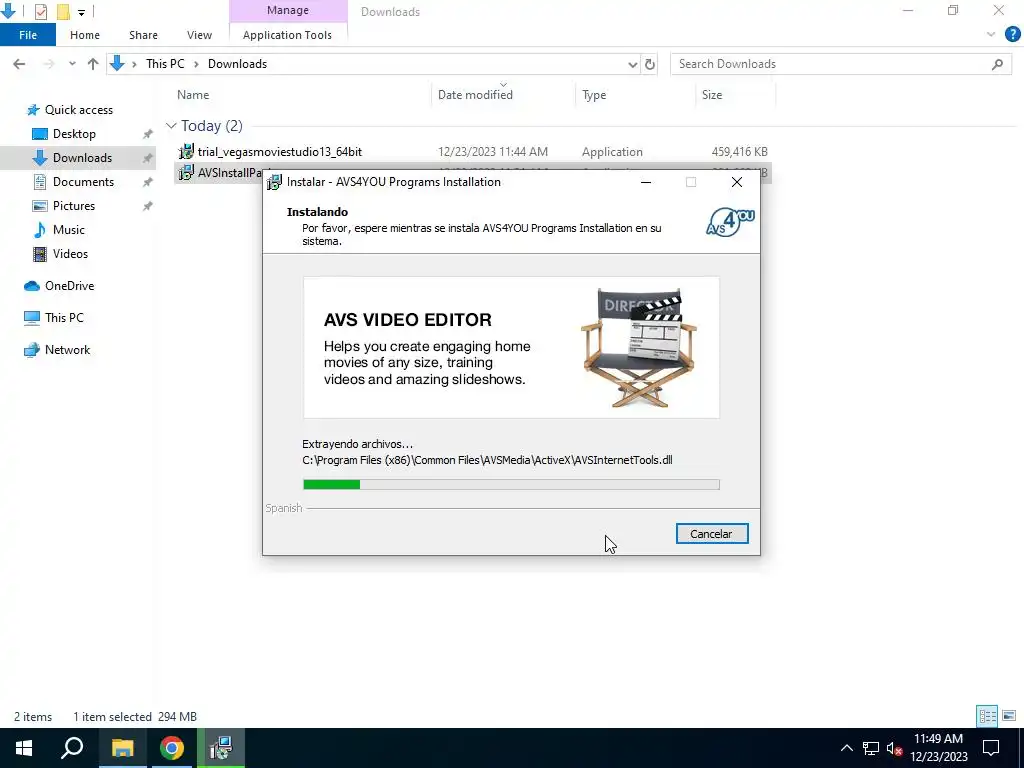Screen dimensions: 1024x768
Task: Close the AVS4YOU installer window
Action: (737, 182)
